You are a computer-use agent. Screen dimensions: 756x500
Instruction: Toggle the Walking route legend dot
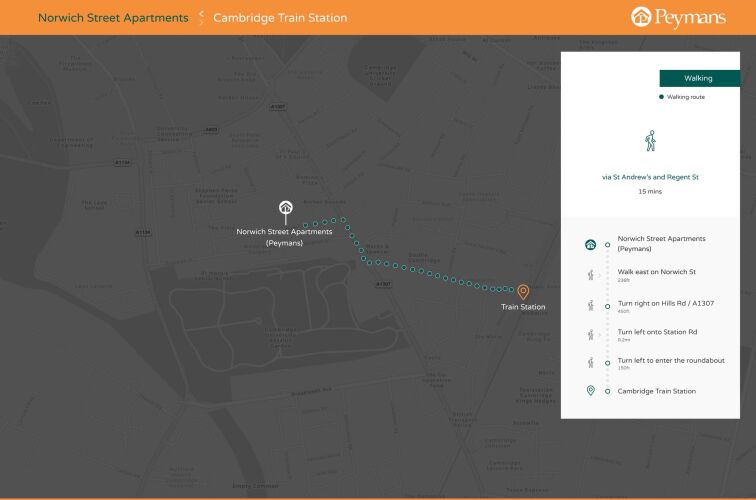tap(661, 97)
